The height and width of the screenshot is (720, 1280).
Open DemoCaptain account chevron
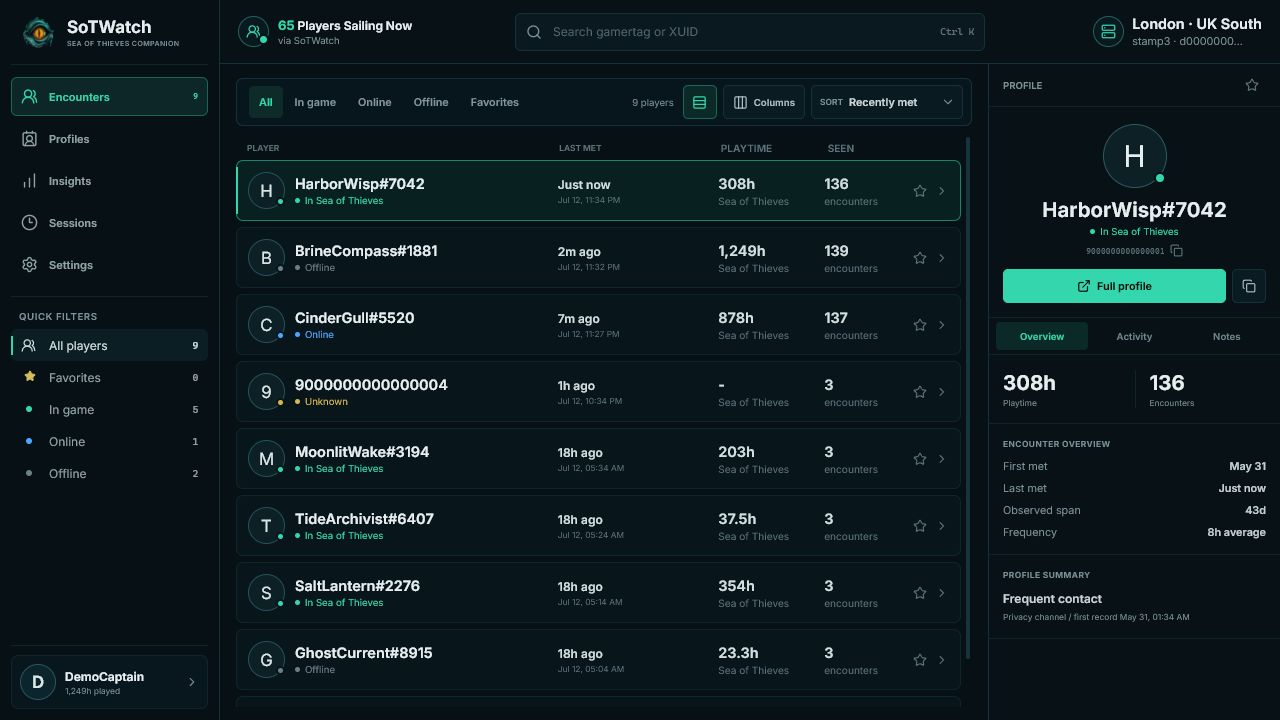coord(192,682)
